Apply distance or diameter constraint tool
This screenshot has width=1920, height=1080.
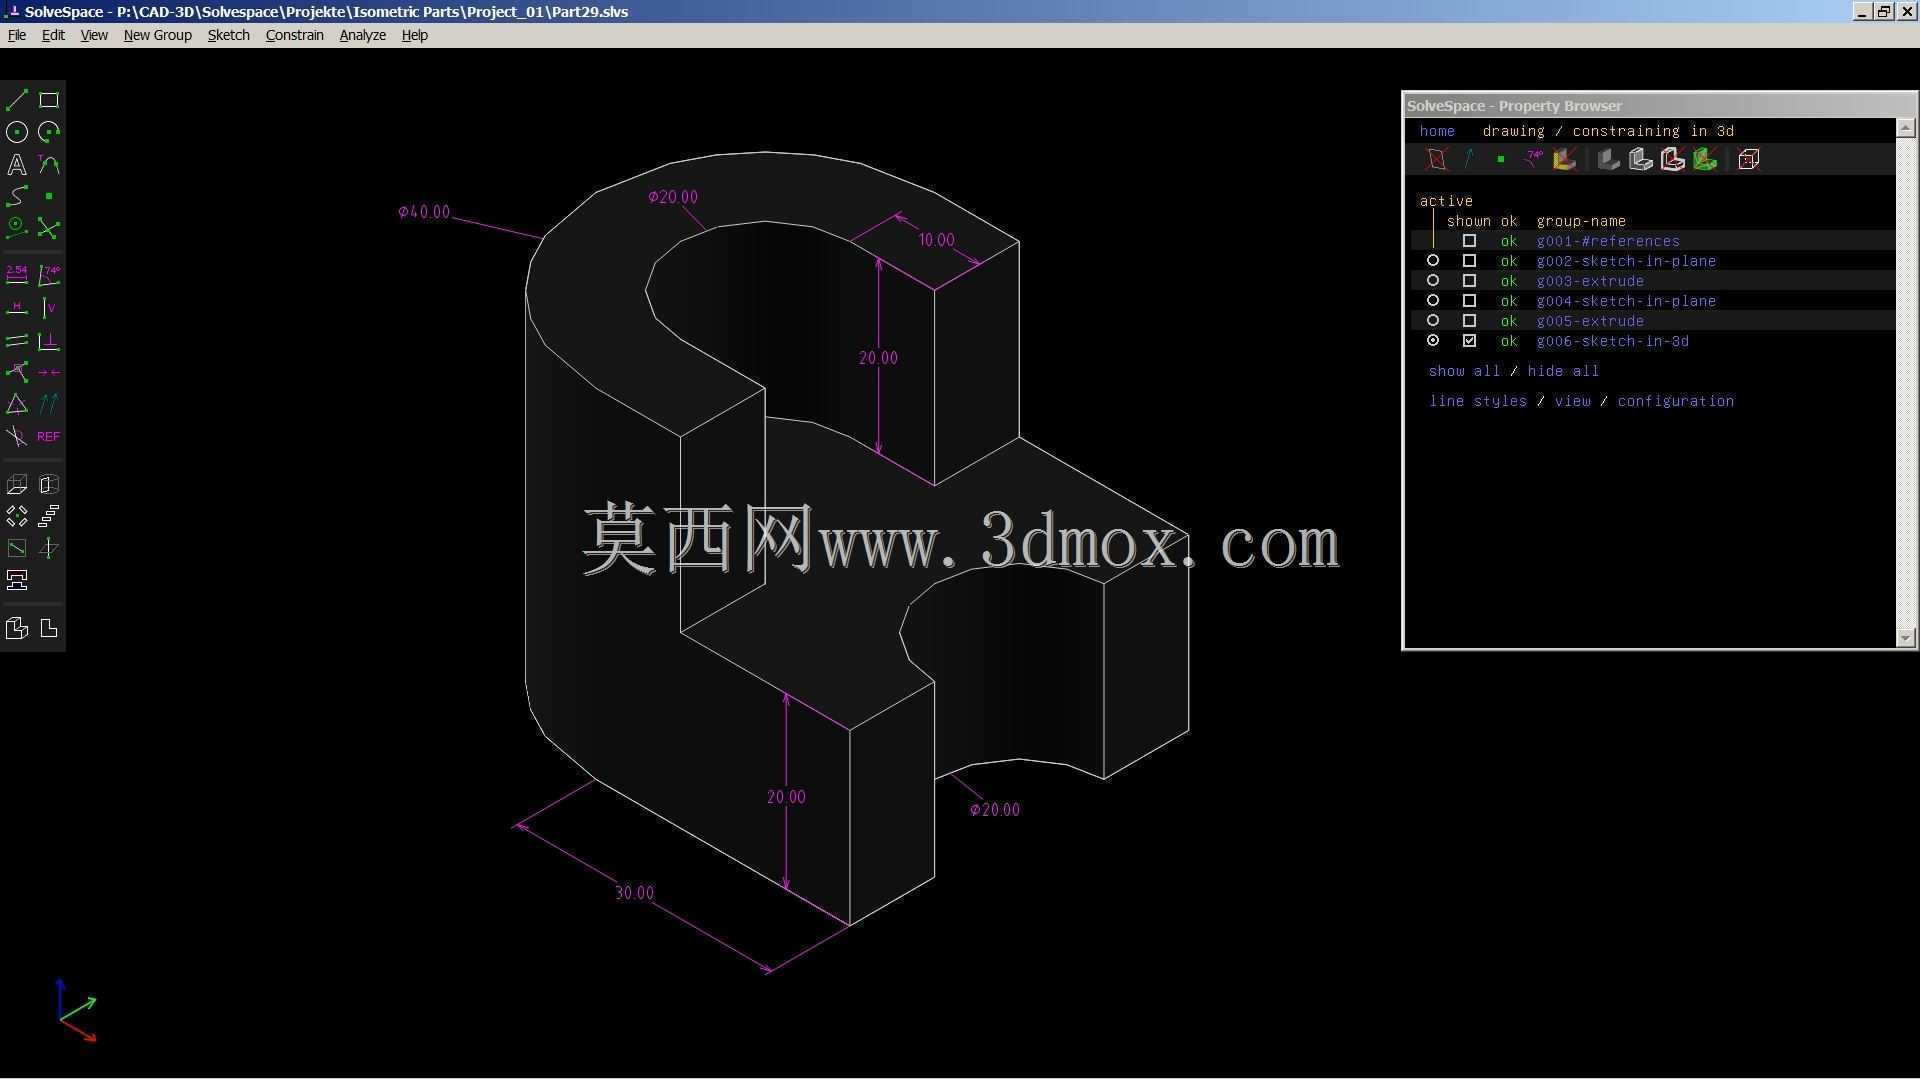click(x=17, y=274)
